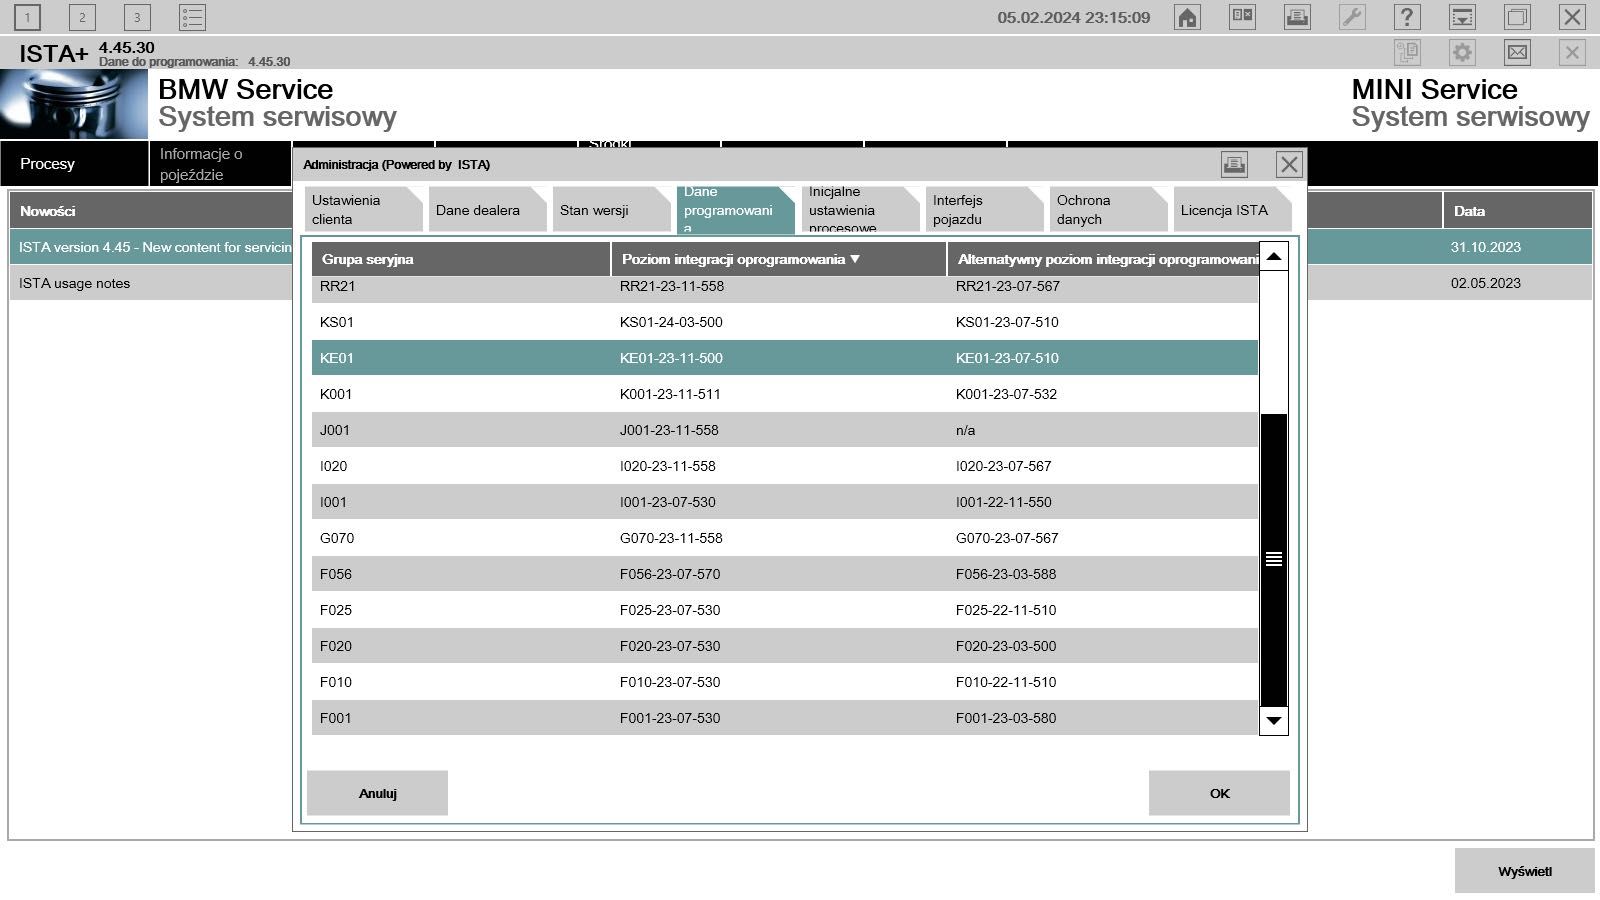This screenshot has height=900, width=1600.
Task: Open the envelope feedback icon
Action: click(x=1517, y=52)
